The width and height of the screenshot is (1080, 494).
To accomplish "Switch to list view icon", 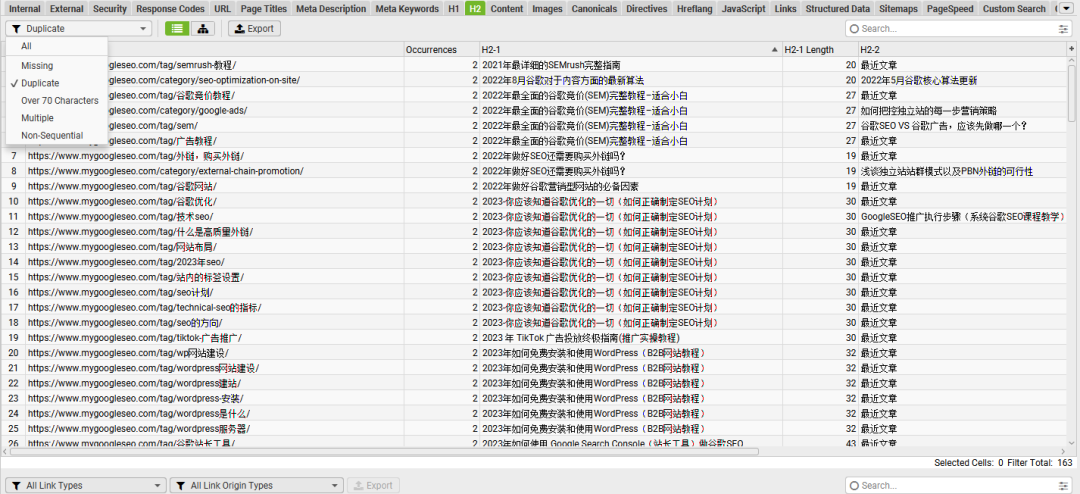I will (x=178, y=29).
